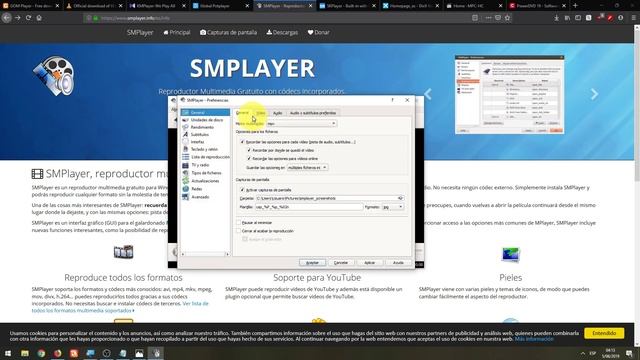
Task: Click Aplicar button in Preferences
Action: click(x=369, y=262)
